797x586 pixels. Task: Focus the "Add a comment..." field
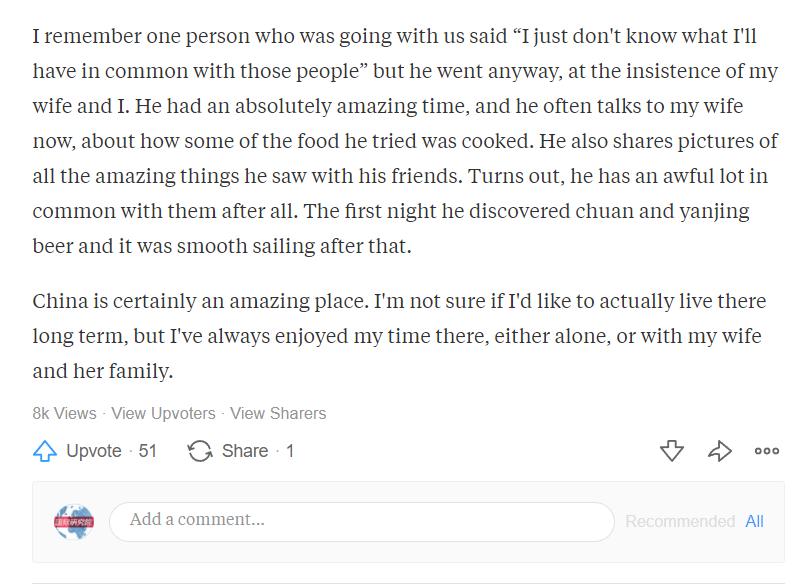click(361, 521)
